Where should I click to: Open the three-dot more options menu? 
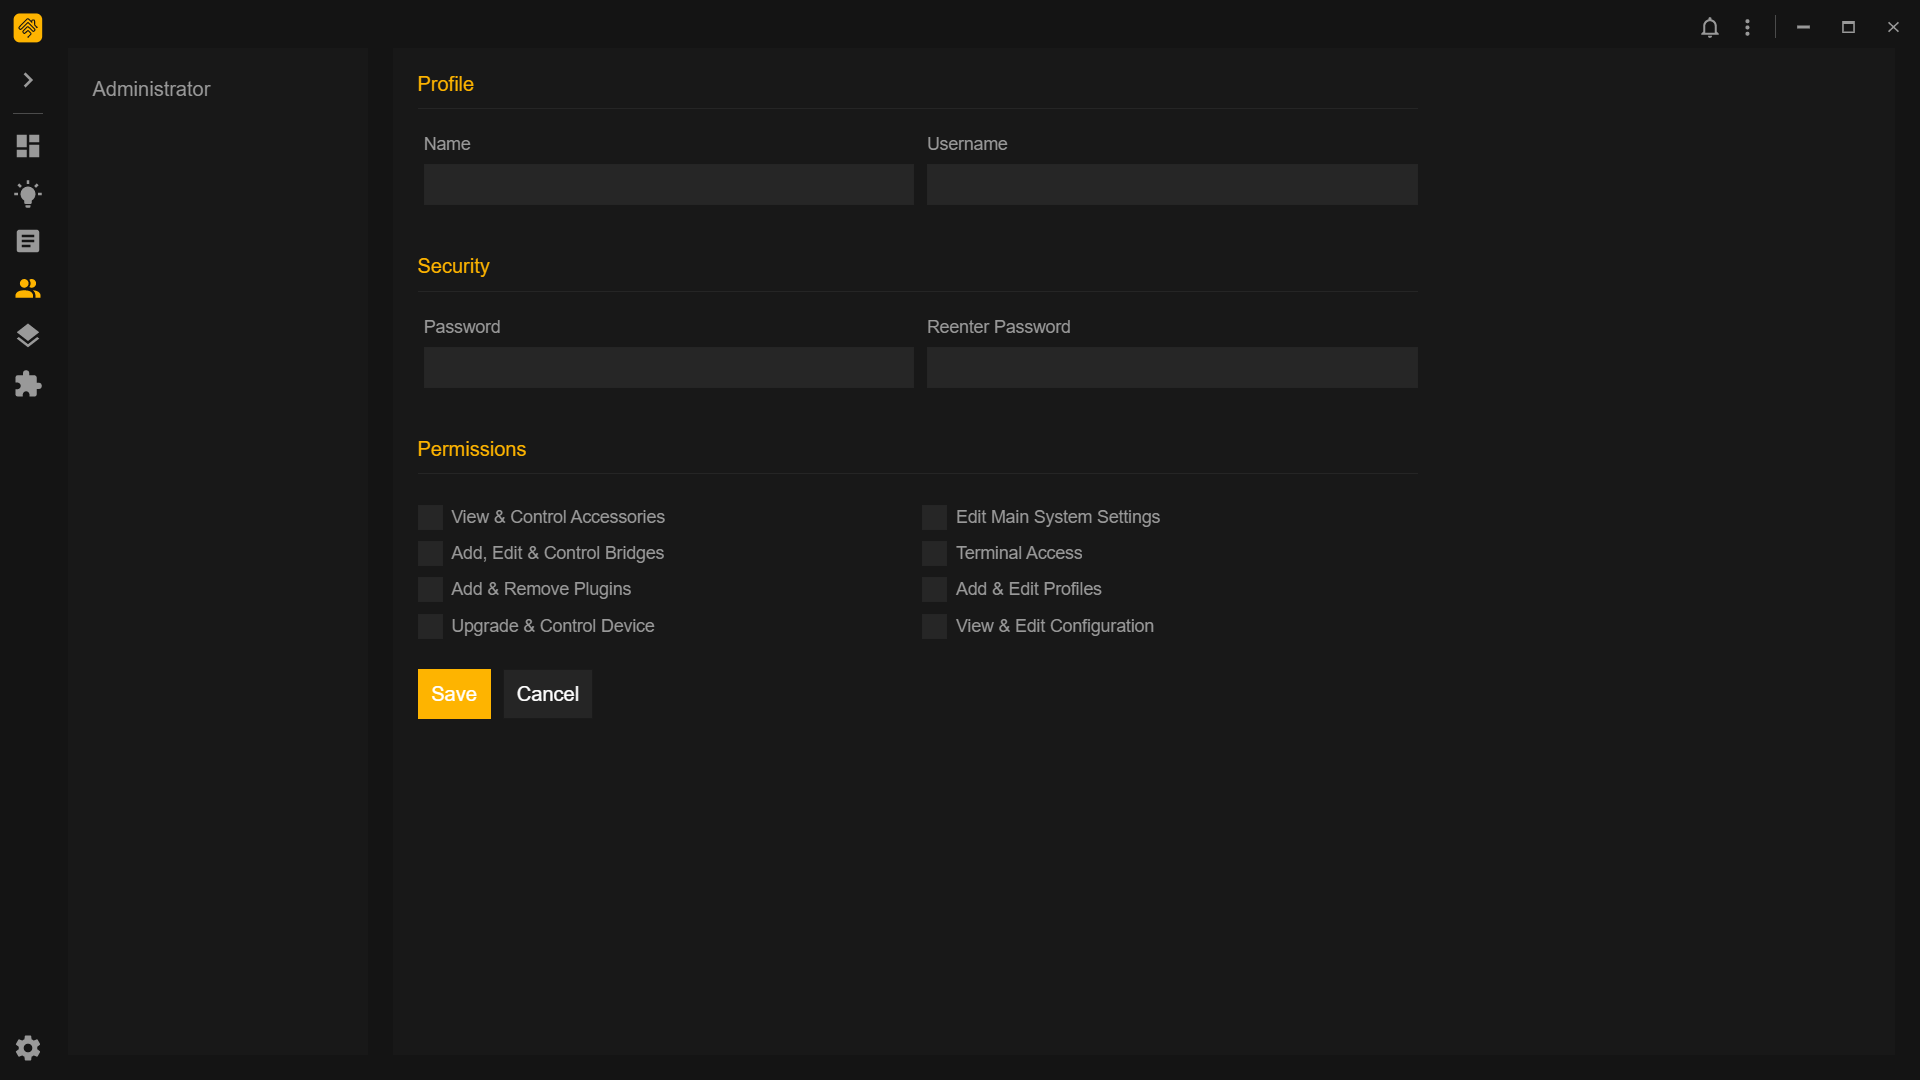[1747, 28]
